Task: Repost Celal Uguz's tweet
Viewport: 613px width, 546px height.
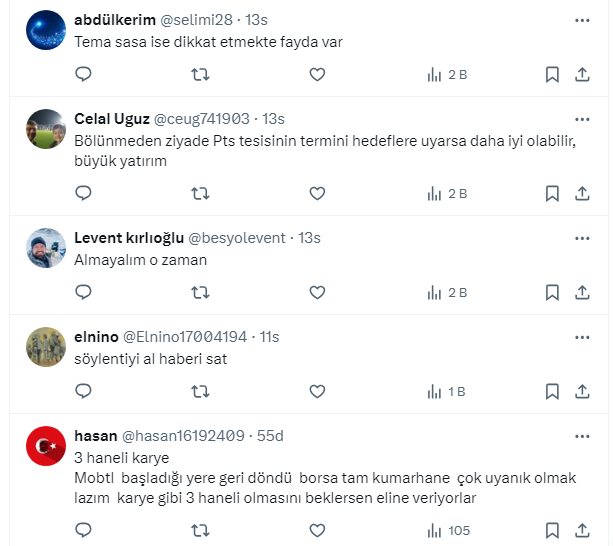Action: pos(200,193)
